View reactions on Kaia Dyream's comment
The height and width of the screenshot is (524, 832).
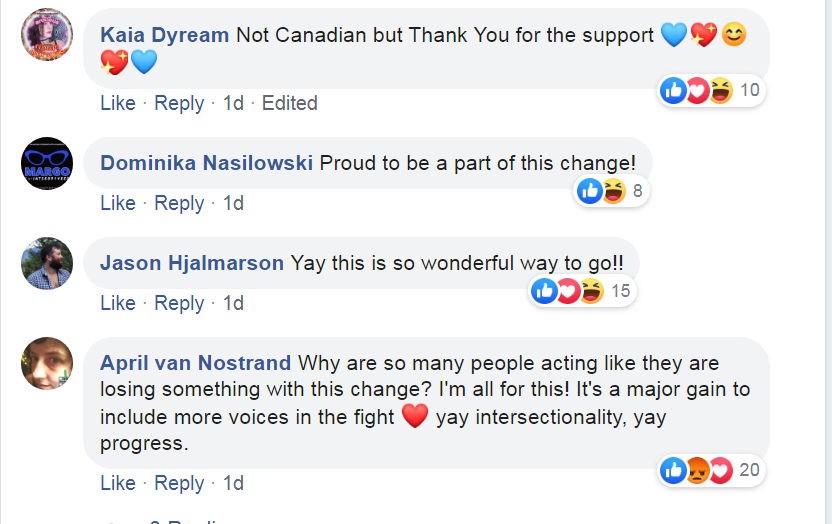click(x=710, y=91)
